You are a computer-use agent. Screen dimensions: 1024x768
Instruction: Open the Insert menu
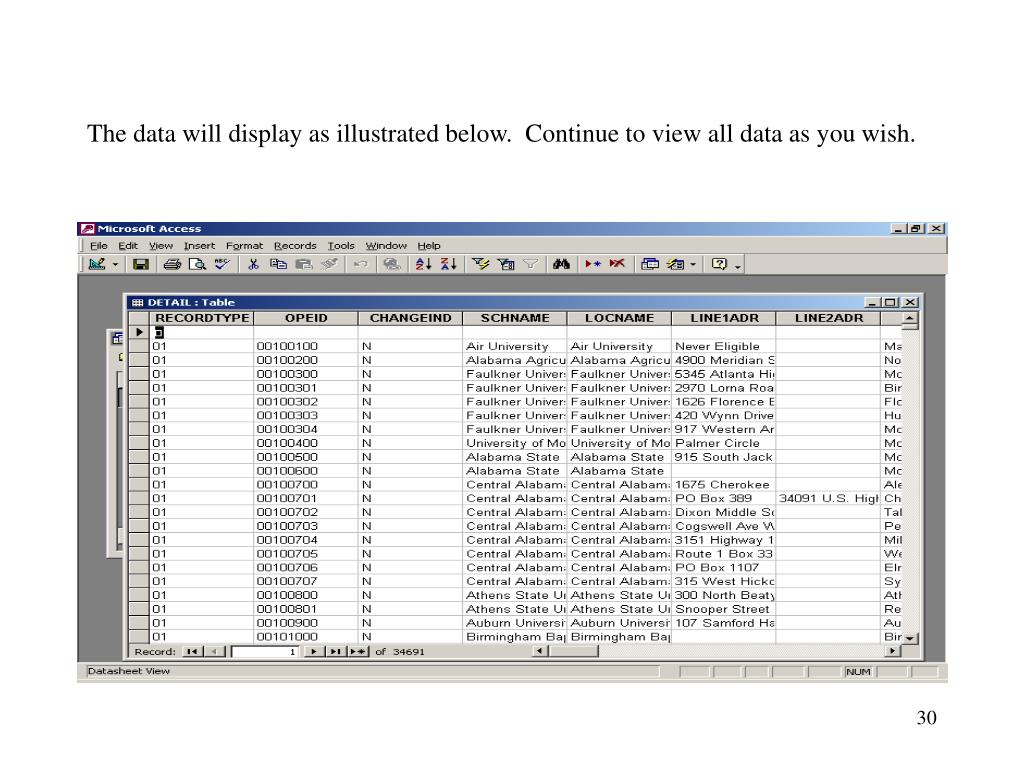[199, 246]
